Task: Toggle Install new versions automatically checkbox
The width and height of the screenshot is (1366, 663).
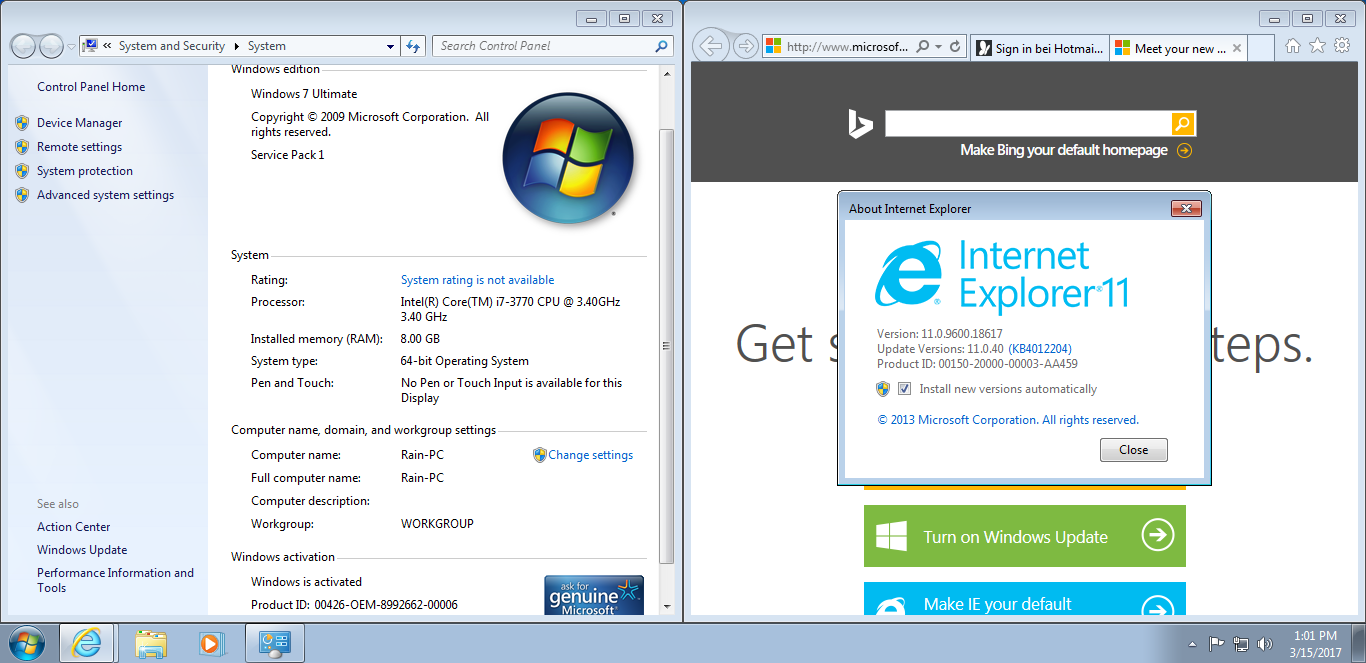Action: click(x=904, y=389)
